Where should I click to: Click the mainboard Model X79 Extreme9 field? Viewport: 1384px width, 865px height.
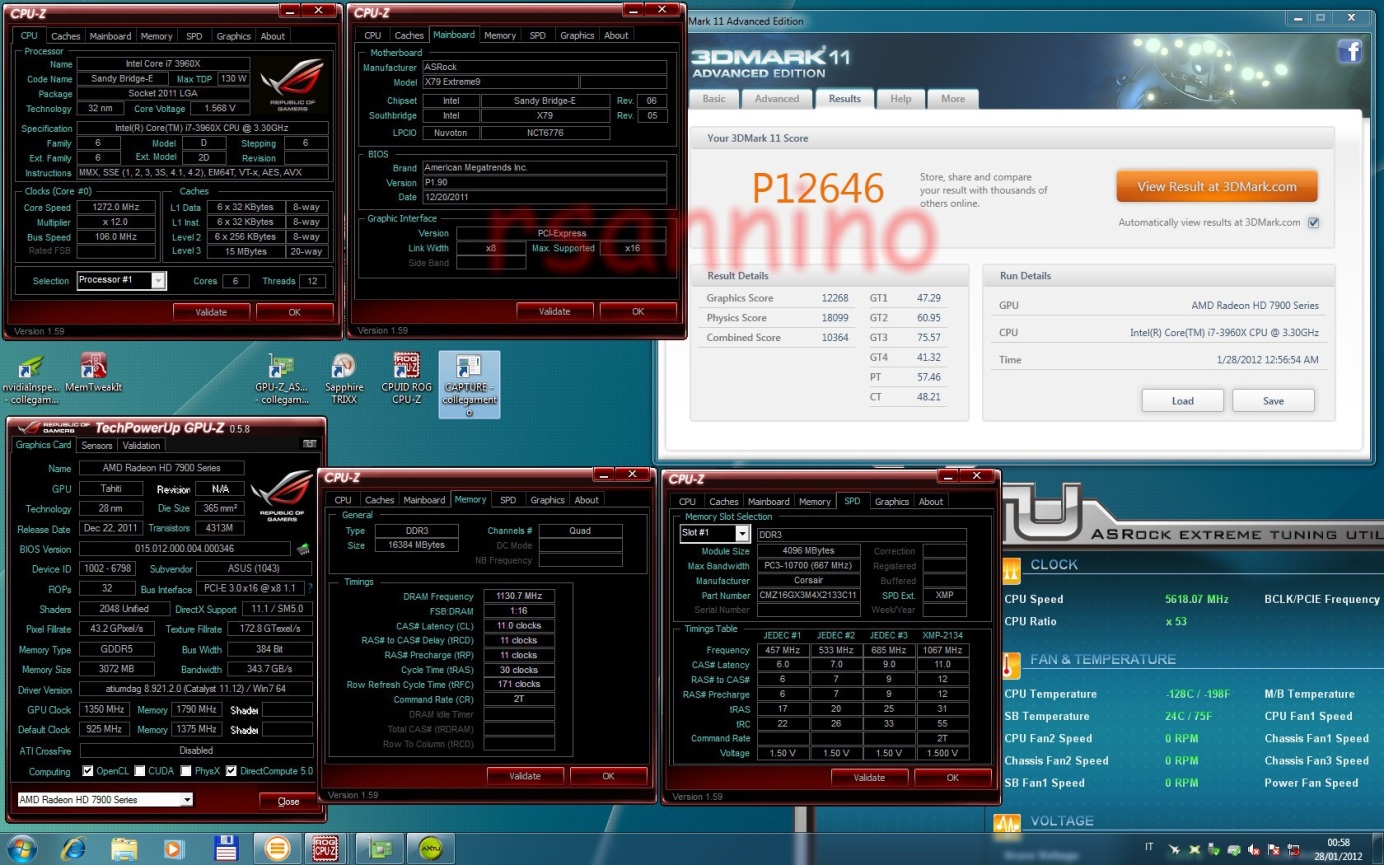pyautogui.click(x=500, y=82)
